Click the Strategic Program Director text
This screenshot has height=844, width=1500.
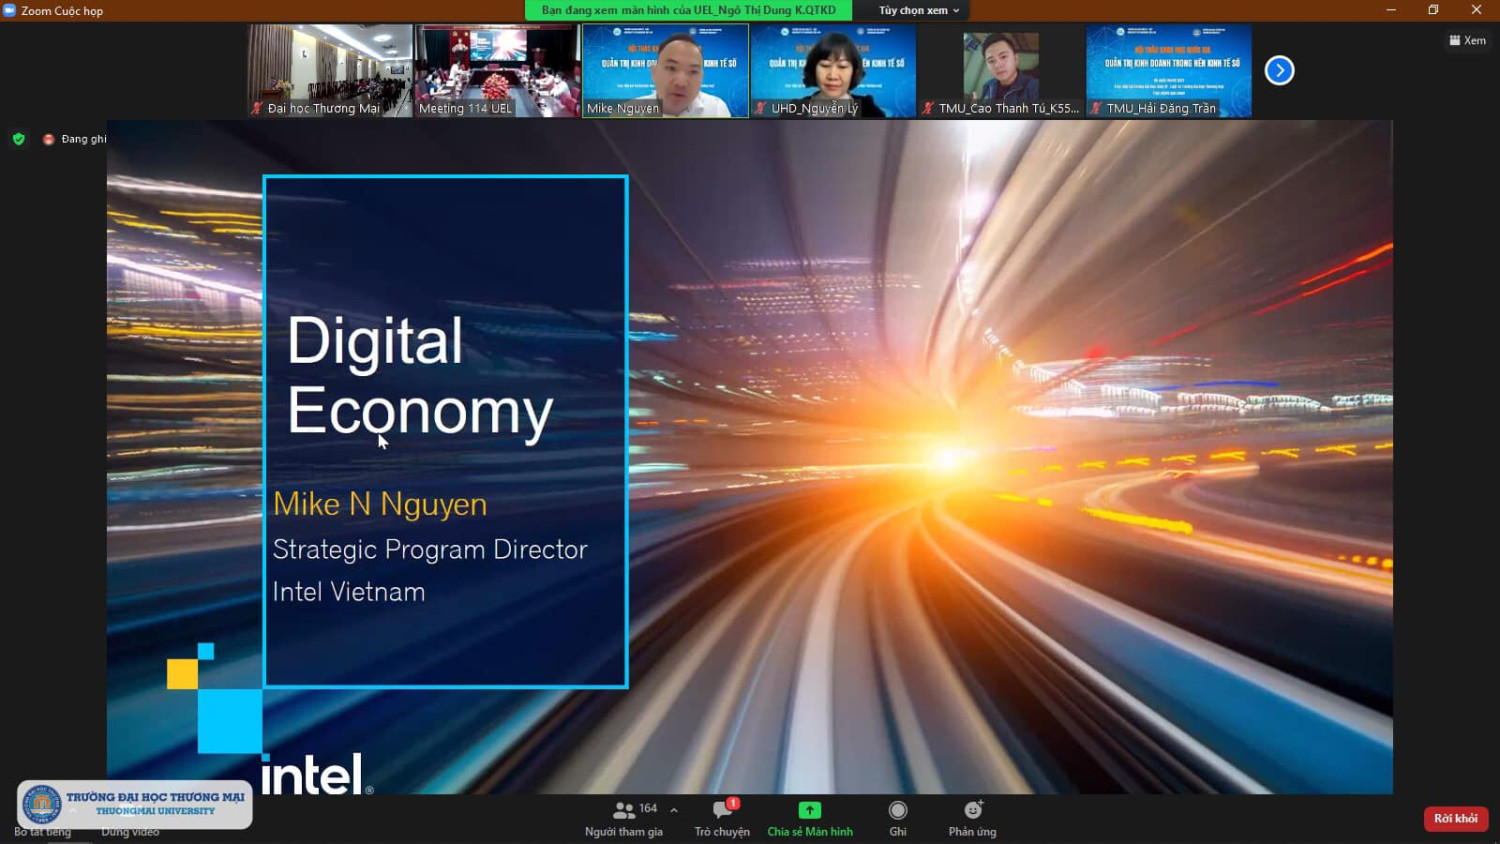430,549
